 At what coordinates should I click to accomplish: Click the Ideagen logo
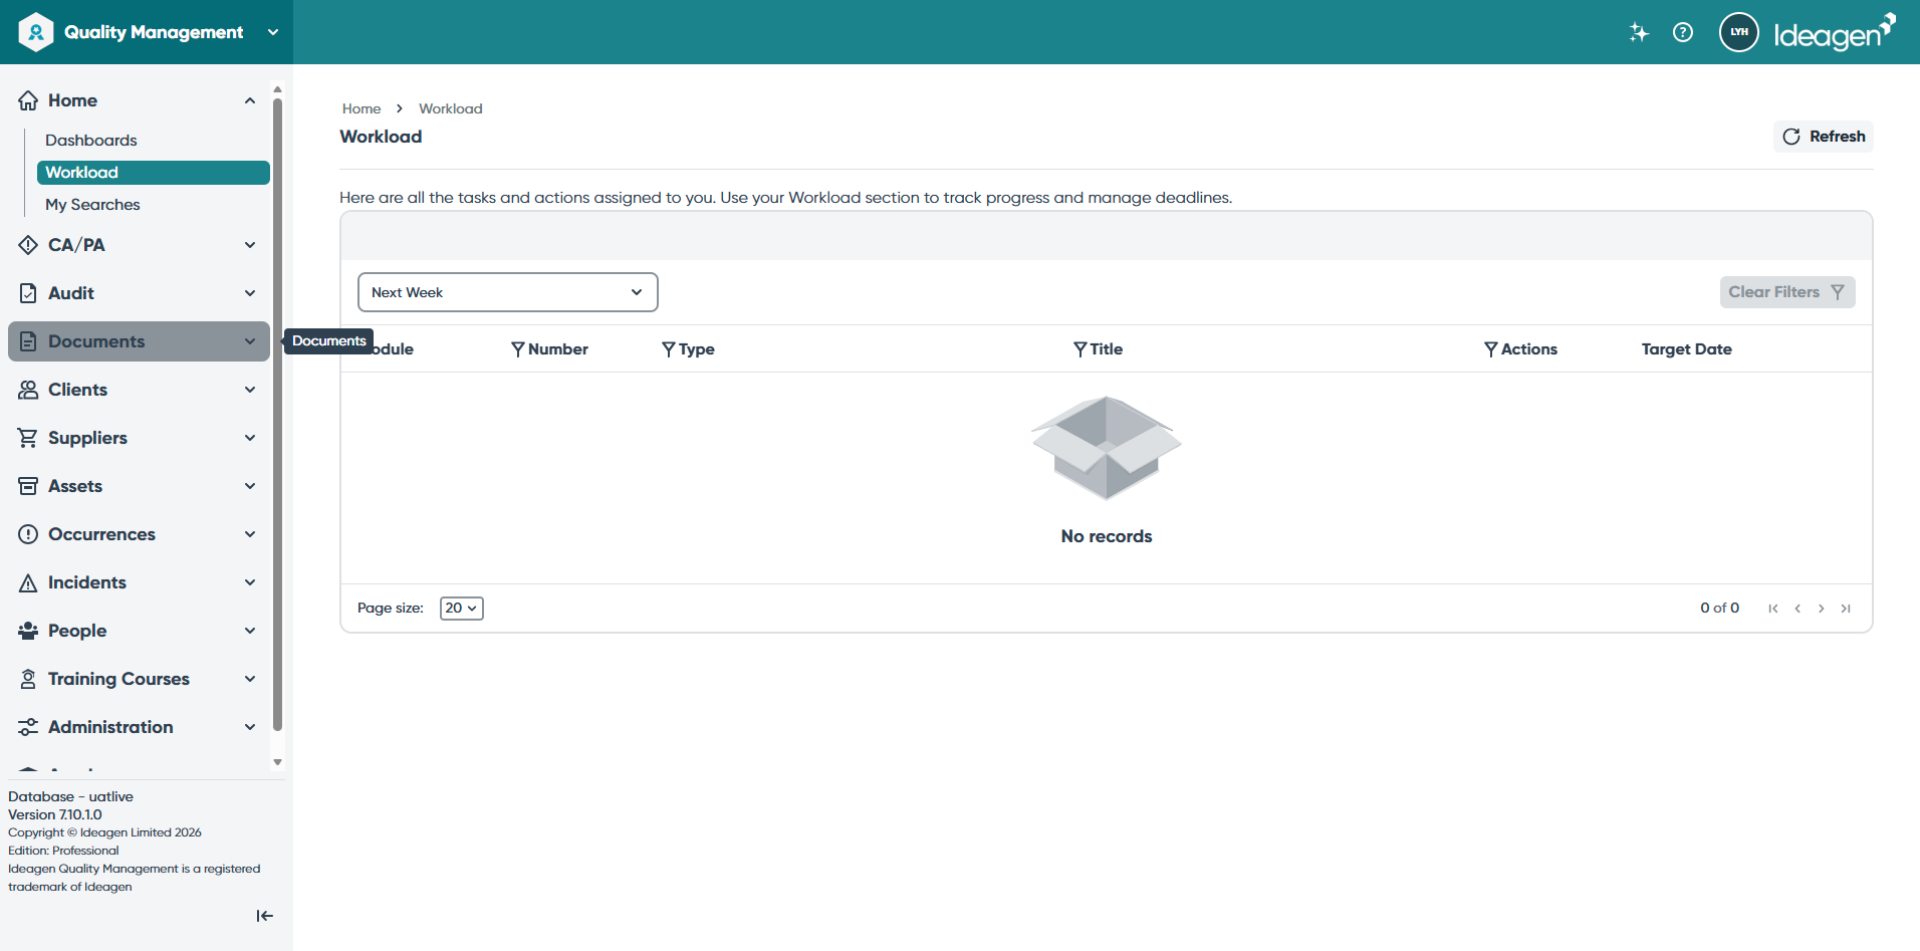click(1834, 32)
